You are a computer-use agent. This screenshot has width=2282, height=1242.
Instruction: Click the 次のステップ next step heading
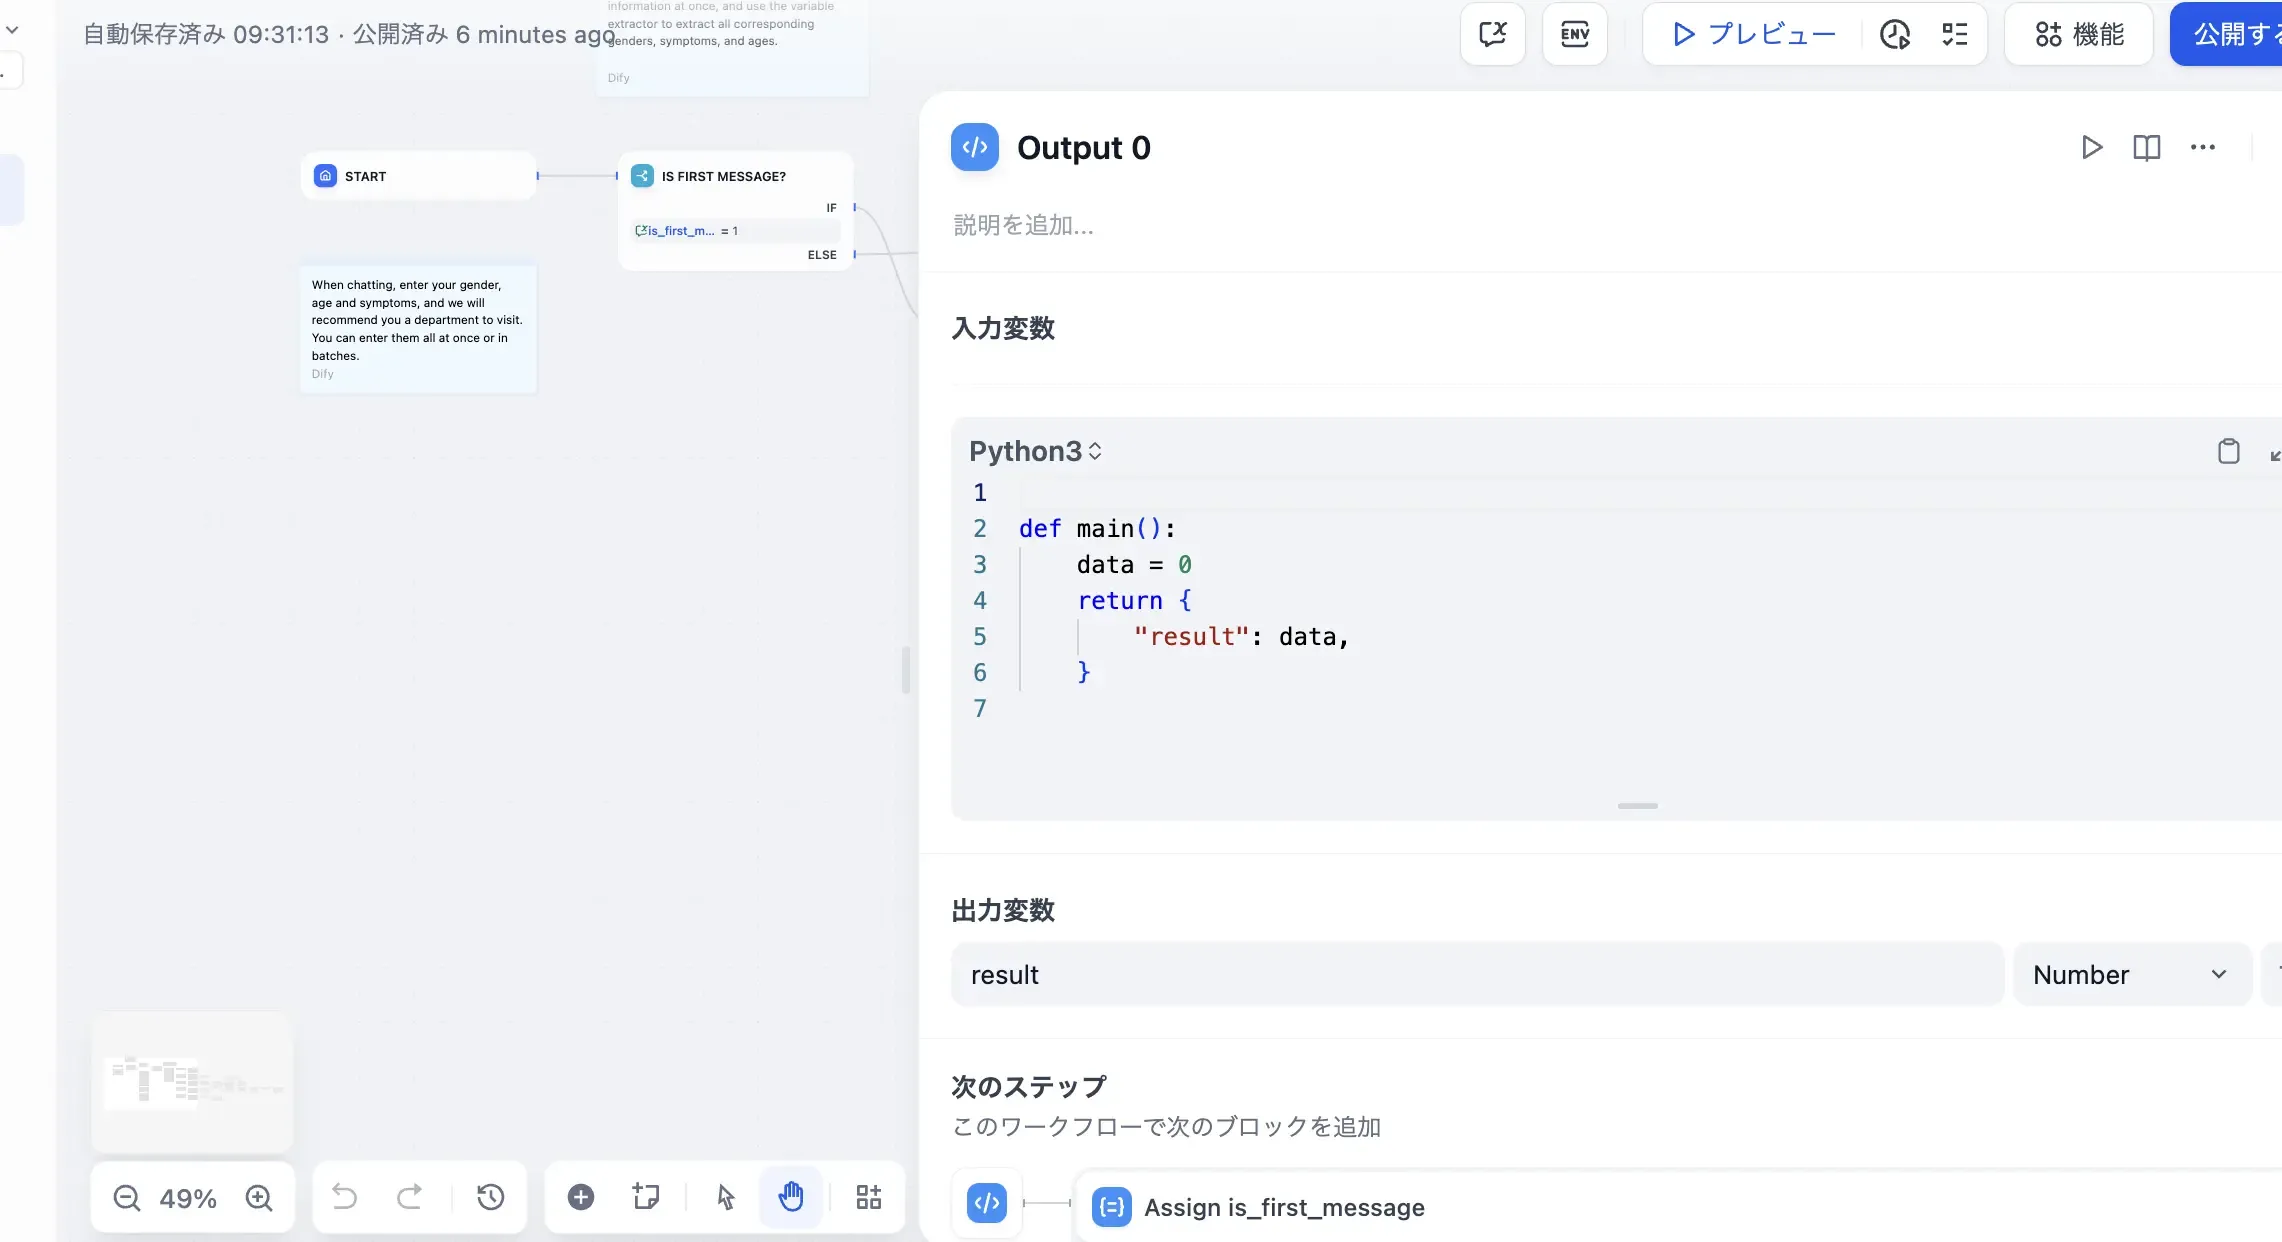[1029, 1086]
